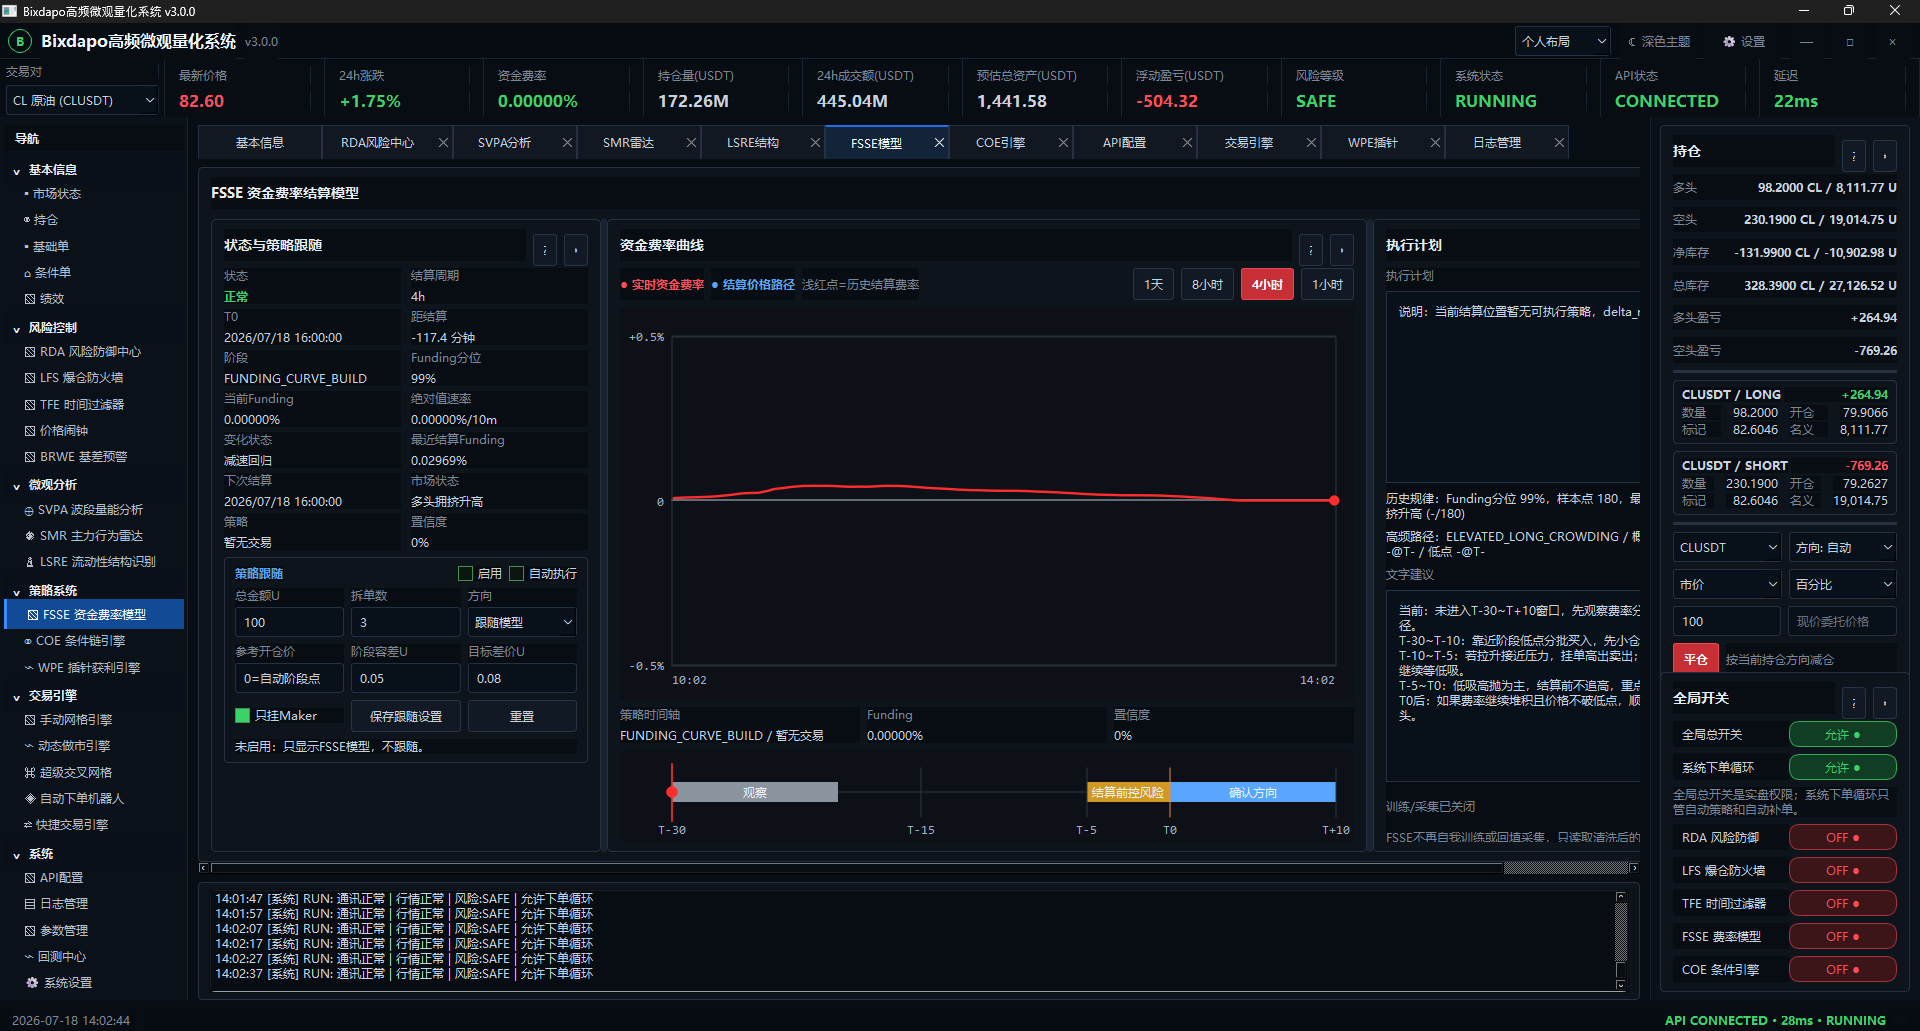Screen dimensions: 1920x1031
Task: Tick the 自动执行 checkbox
Action: pos(516,574)
